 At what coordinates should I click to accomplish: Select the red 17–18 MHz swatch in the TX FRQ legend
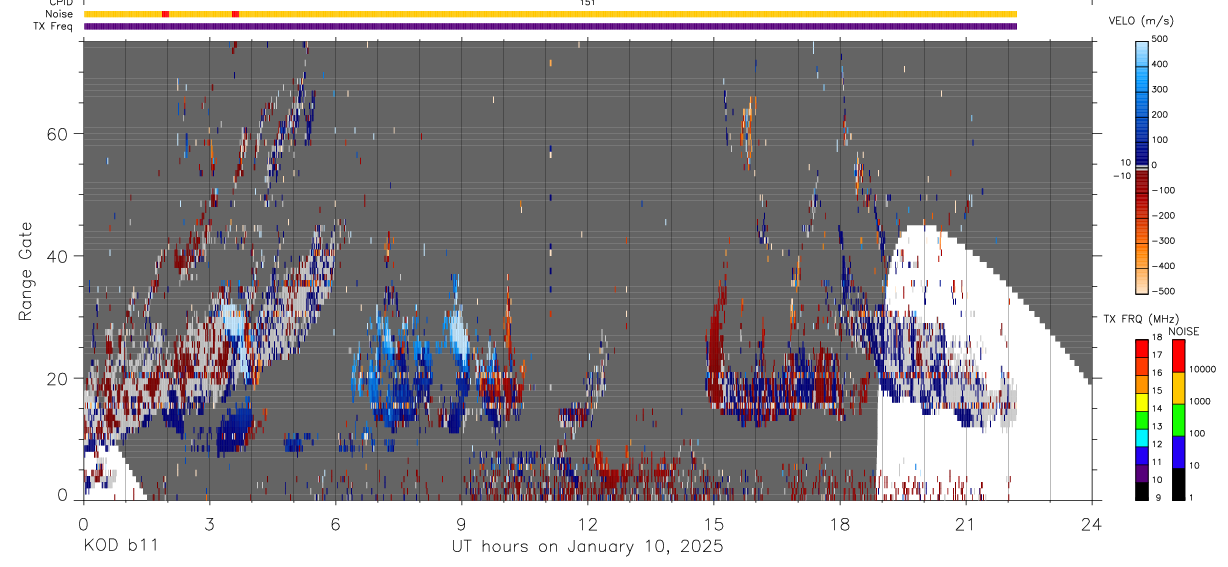pyautogui.click(x=1141, y=348)
